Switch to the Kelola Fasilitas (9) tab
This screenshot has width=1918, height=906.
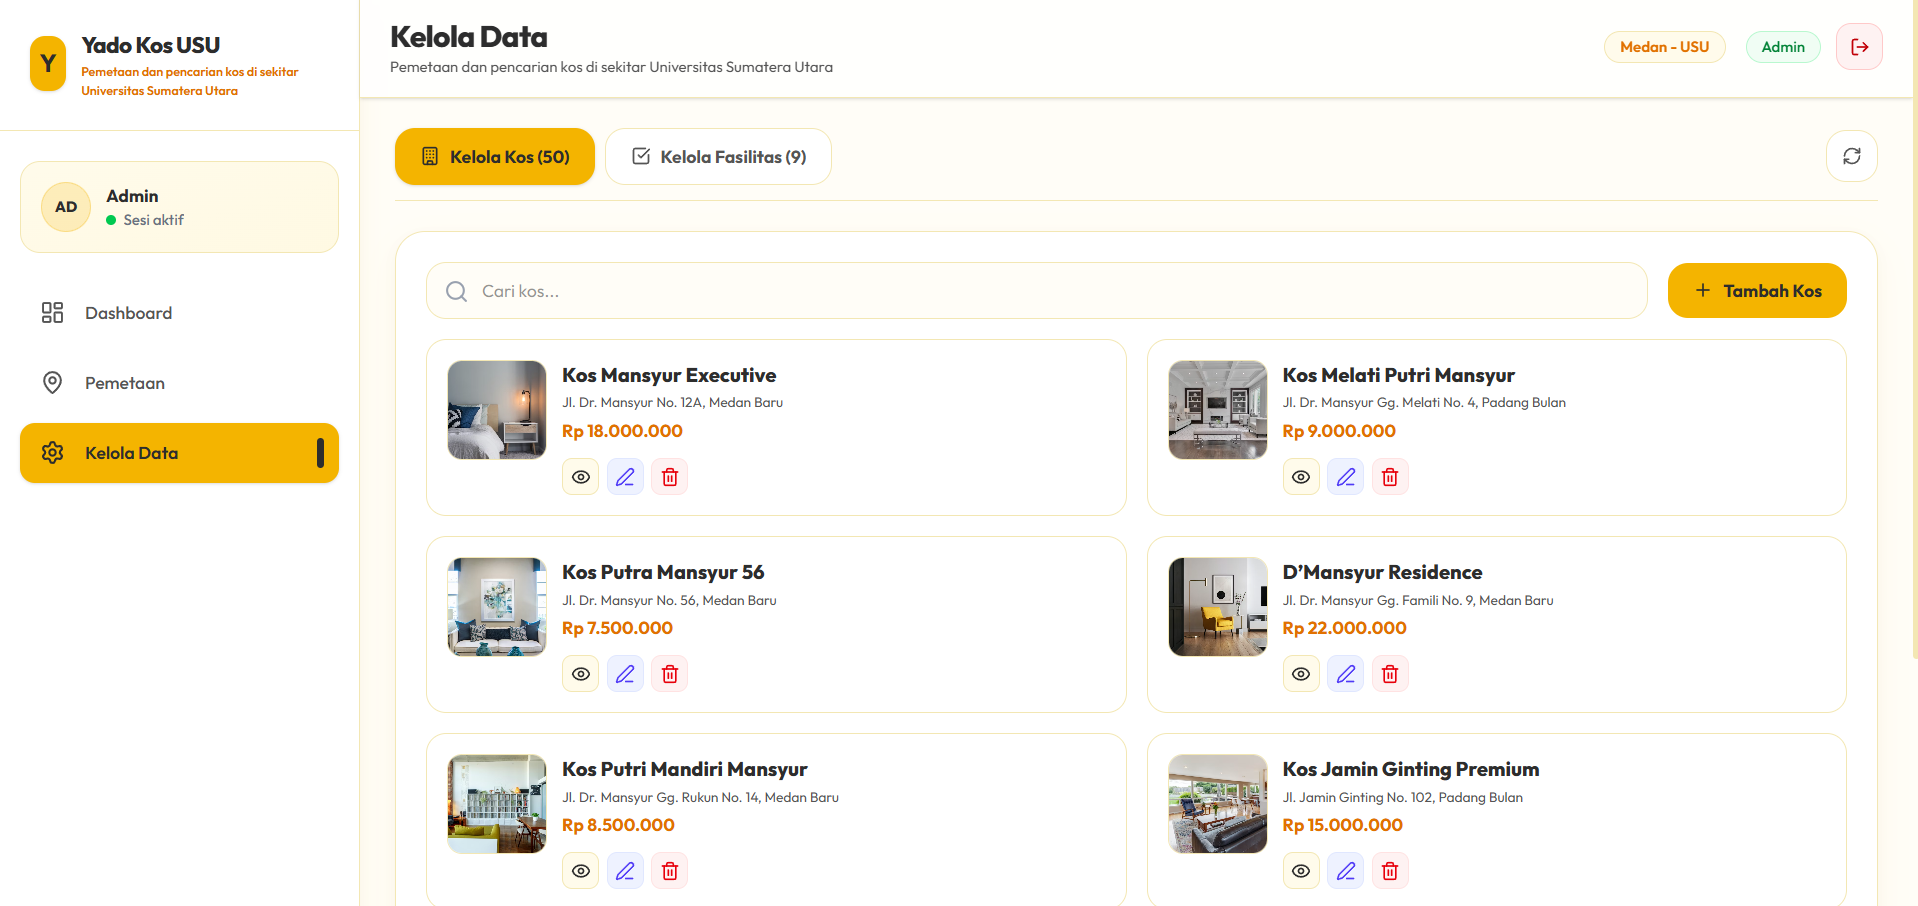(718, 157)
